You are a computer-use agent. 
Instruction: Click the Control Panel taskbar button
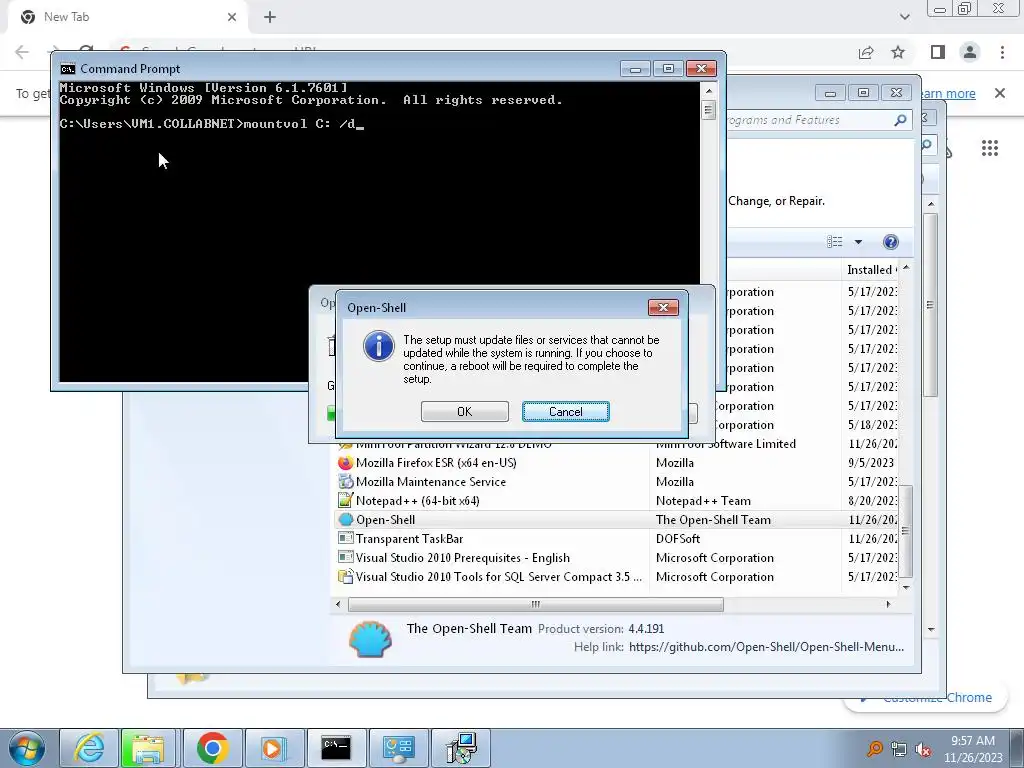coord(398,748)
